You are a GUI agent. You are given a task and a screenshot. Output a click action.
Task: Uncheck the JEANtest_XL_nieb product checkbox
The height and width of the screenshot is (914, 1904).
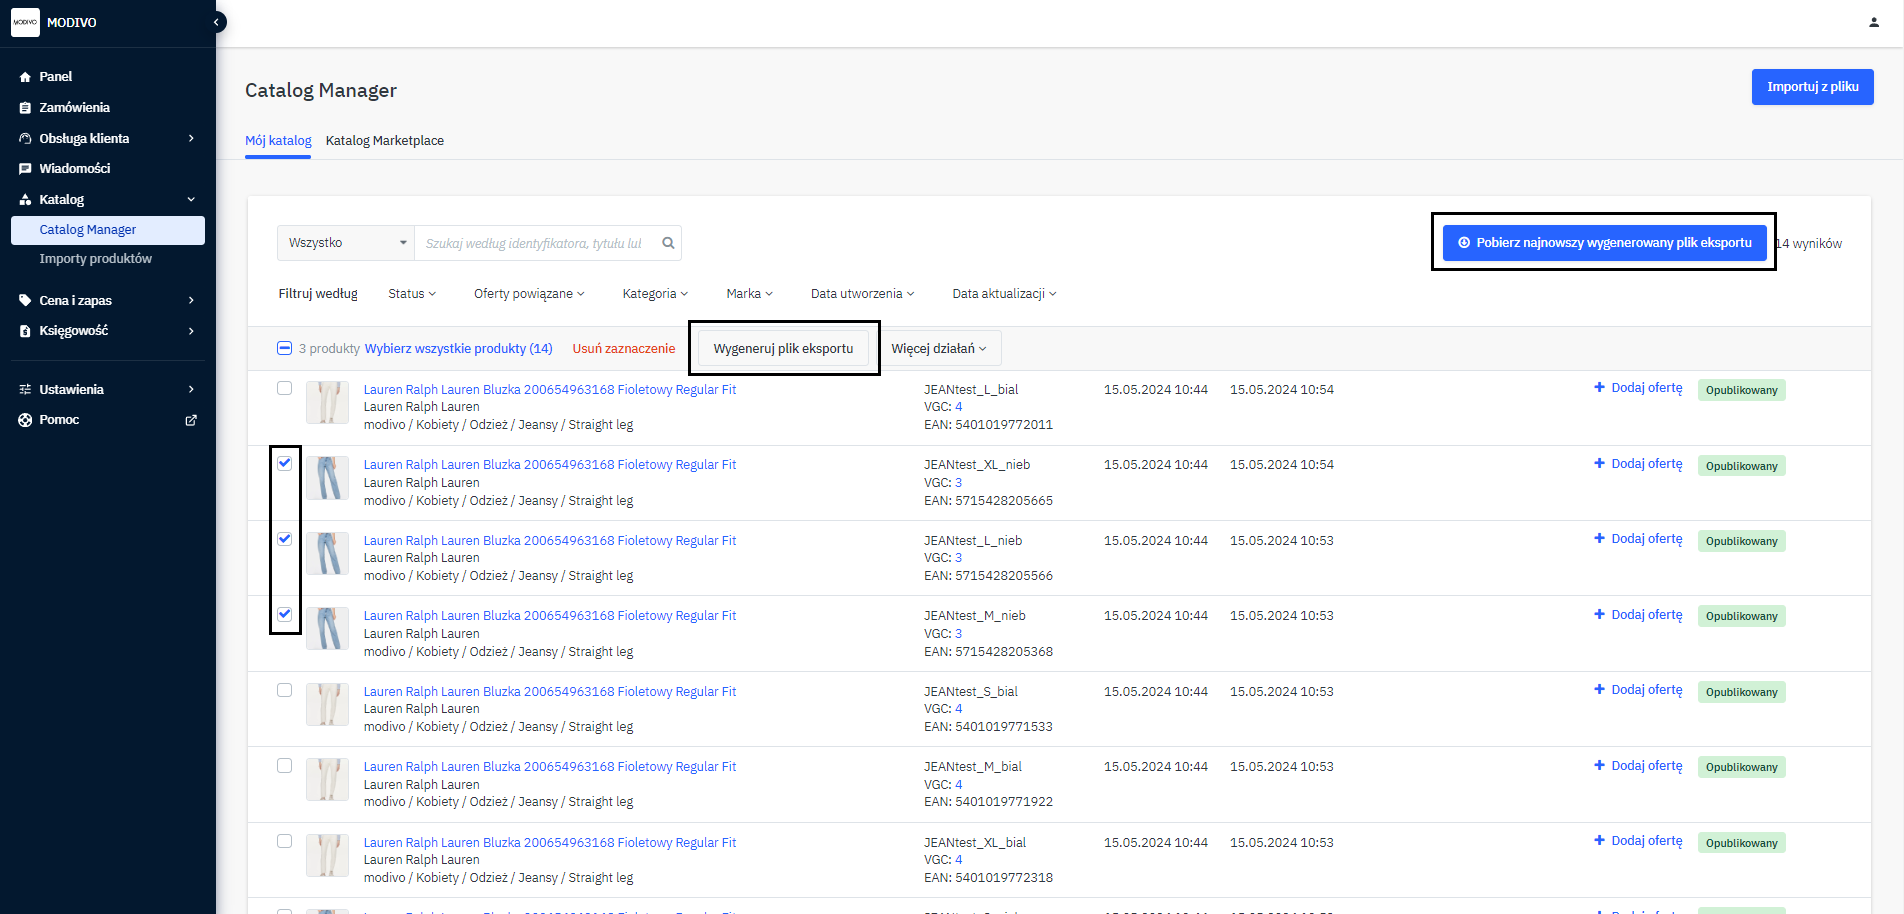pyautogui.click(x=285, y=463)
